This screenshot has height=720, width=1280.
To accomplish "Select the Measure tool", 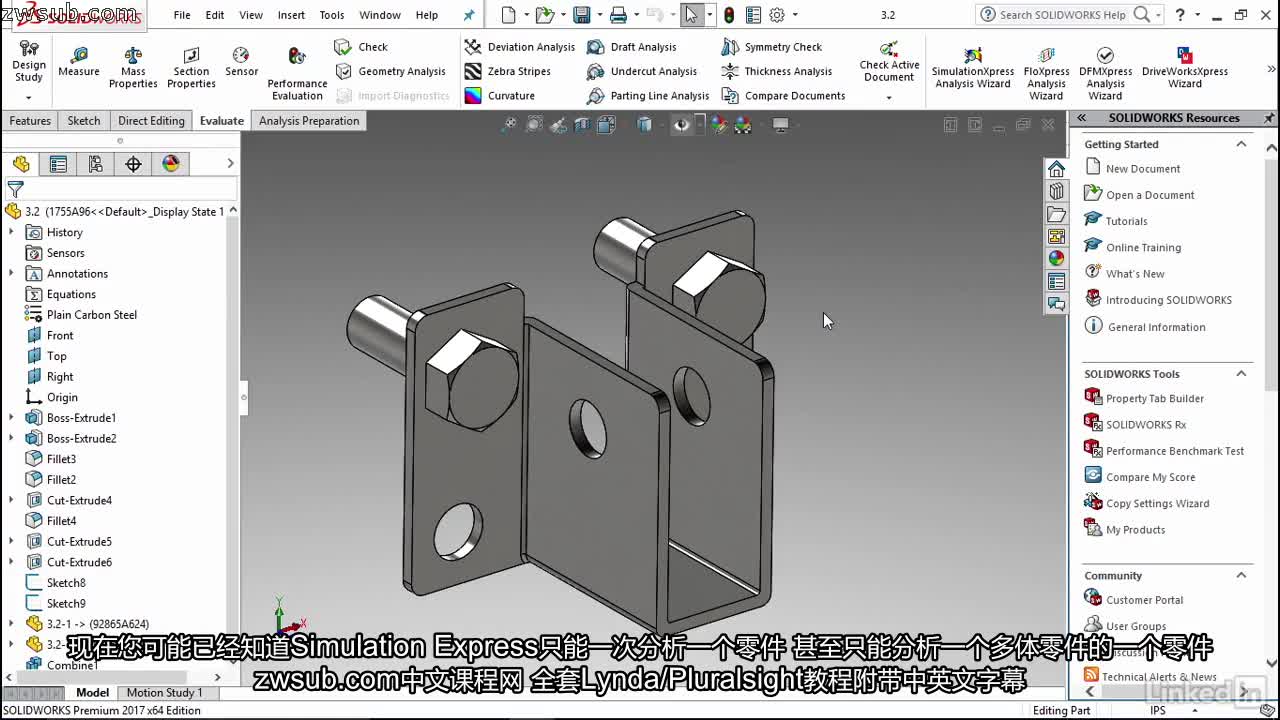I will pos(79,60).
